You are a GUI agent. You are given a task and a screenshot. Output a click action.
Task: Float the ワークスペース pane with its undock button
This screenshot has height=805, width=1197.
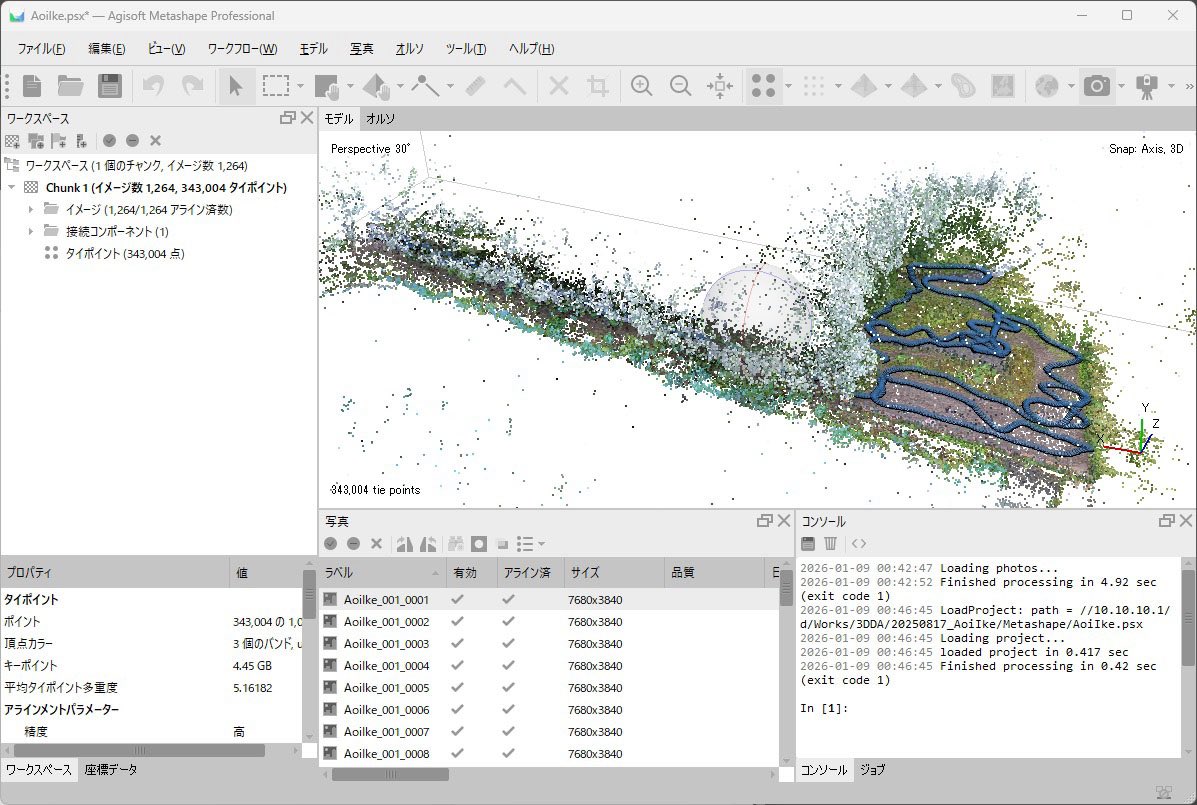288,118
